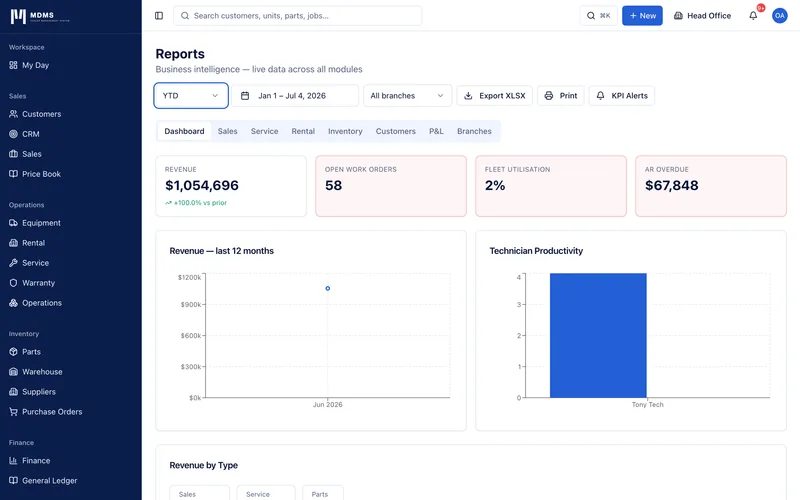Open the OA user avatar menu
Viewport: 800px width, 500px height.
tap(780, 16)
